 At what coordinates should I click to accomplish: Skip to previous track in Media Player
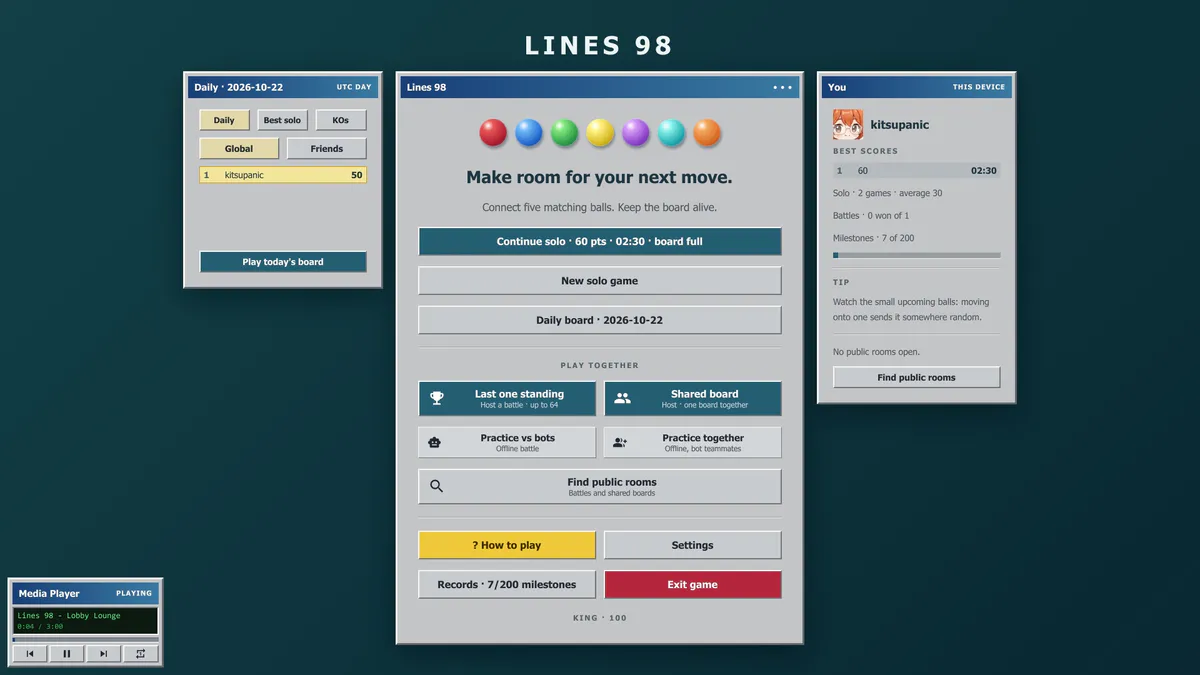pyautogui.click(x=30, y=654)
